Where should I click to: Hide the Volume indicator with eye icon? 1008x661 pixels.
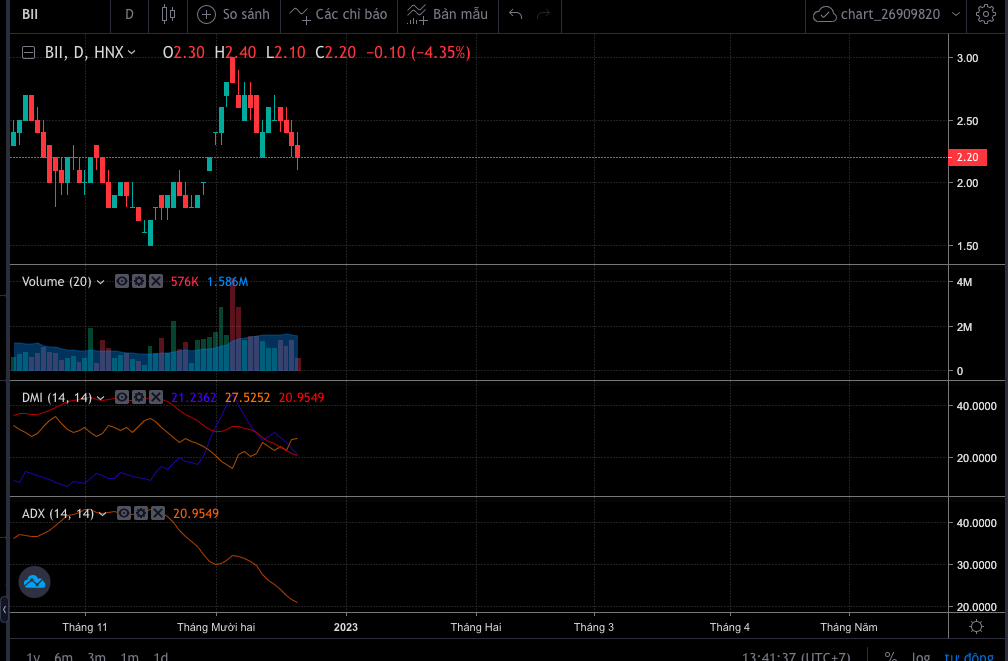[x=122, y=281]
